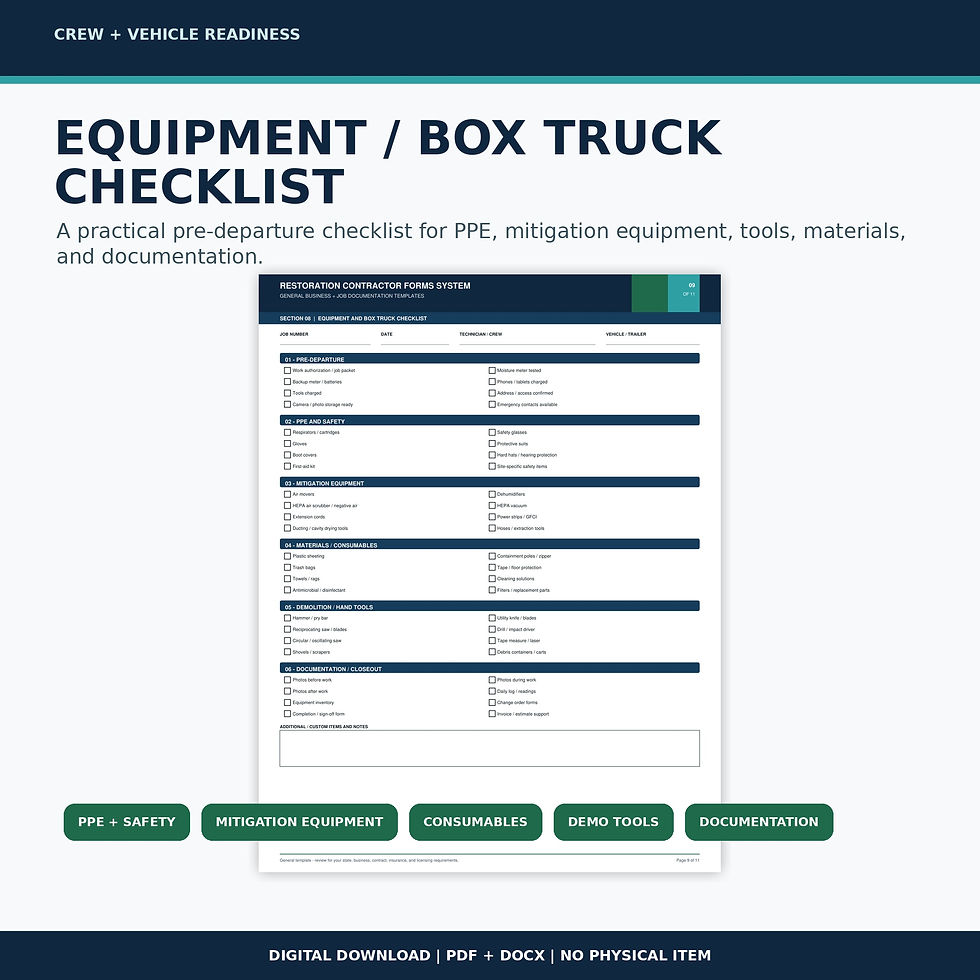Check Utility knife / blades box
This screenshot has height=980, width=980.
click(492, 618)
